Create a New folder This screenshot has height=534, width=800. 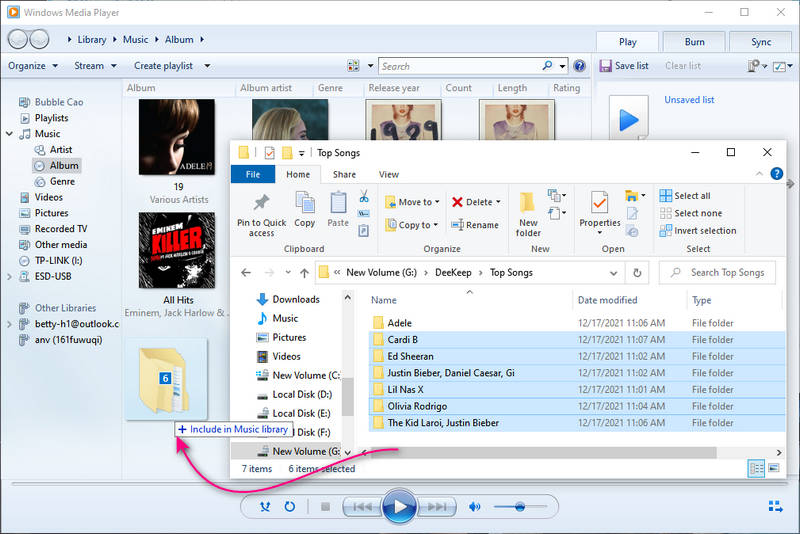click(528, 215)
